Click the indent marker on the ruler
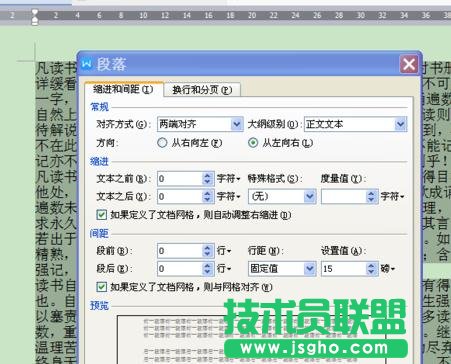451x364 pixels. pos(35,17)
